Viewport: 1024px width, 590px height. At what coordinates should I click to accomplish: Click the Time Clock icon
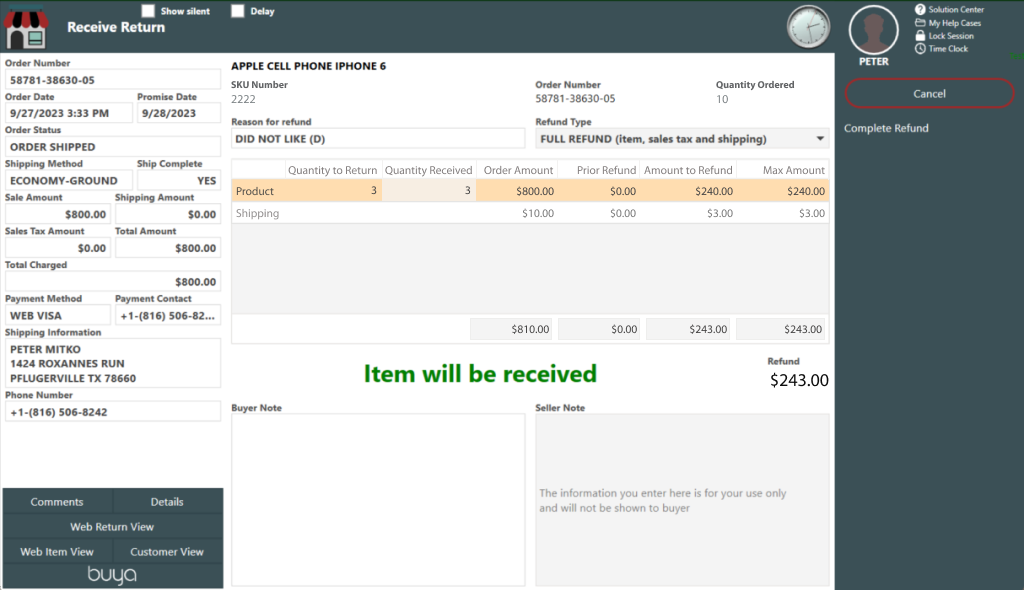(920, 49)
